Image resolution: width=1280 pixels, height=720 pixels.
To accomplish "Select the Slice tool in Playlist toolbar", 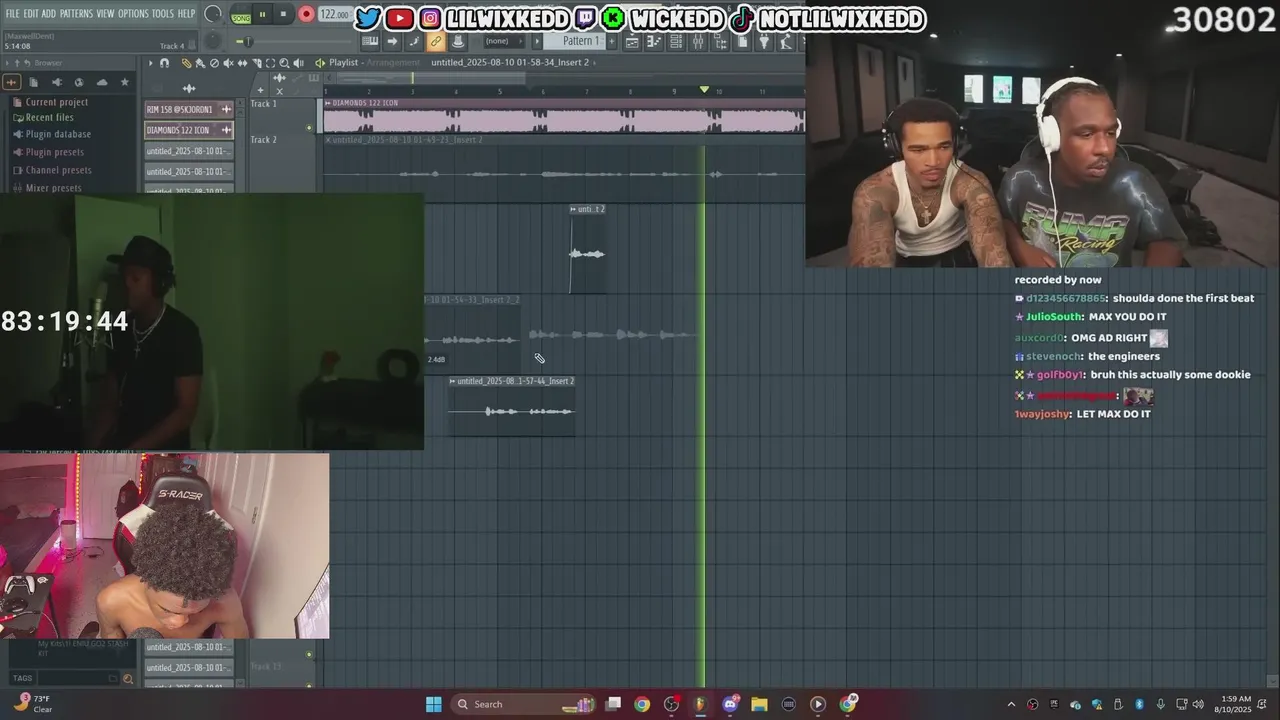I will tap(256, 63).
